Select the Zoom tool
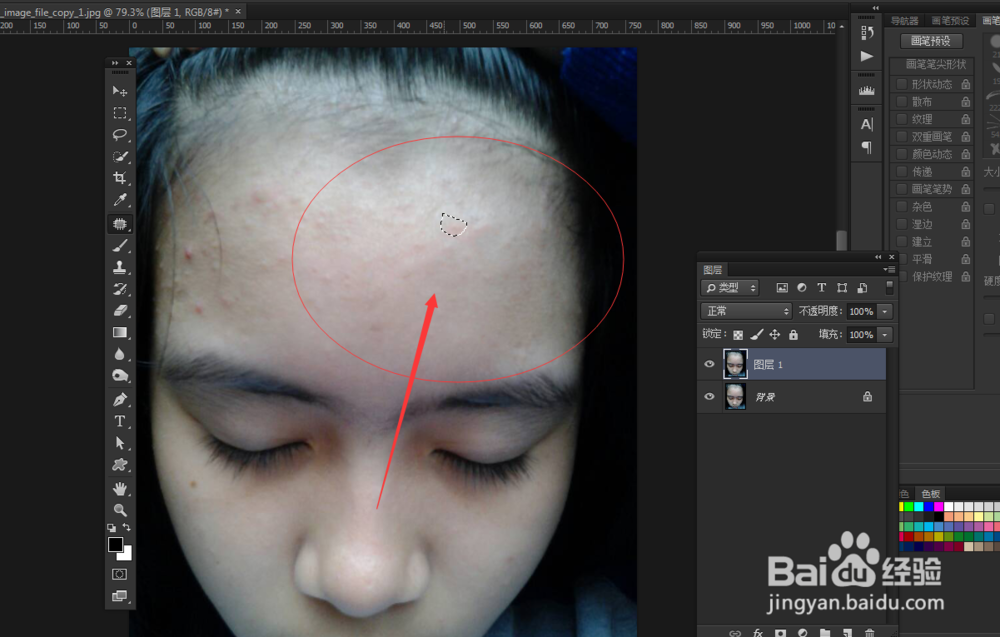Screen dimensions: 1000x637 tap(119, 510)
